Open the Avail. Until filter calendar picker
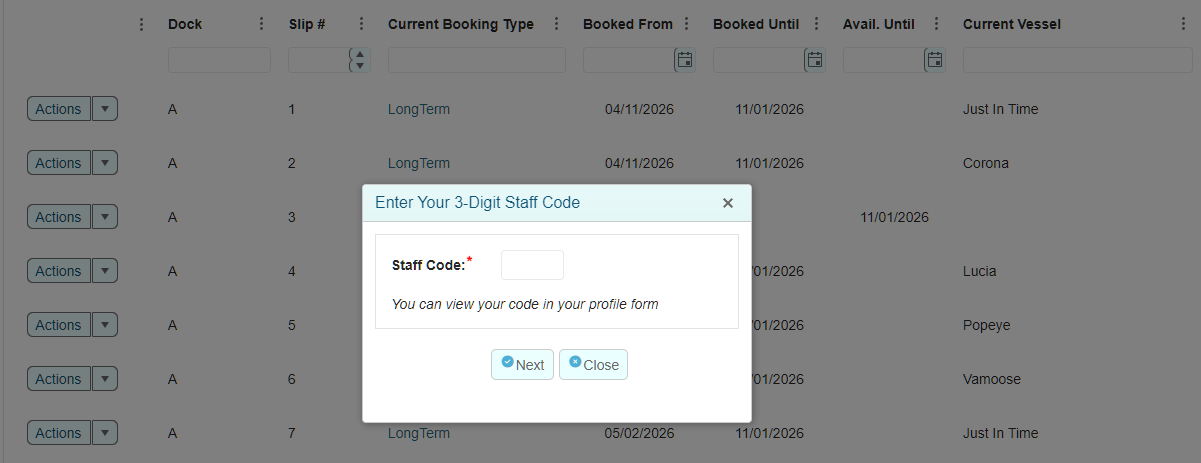Viewport: 1201px width, 463px height. click(935, 60)
